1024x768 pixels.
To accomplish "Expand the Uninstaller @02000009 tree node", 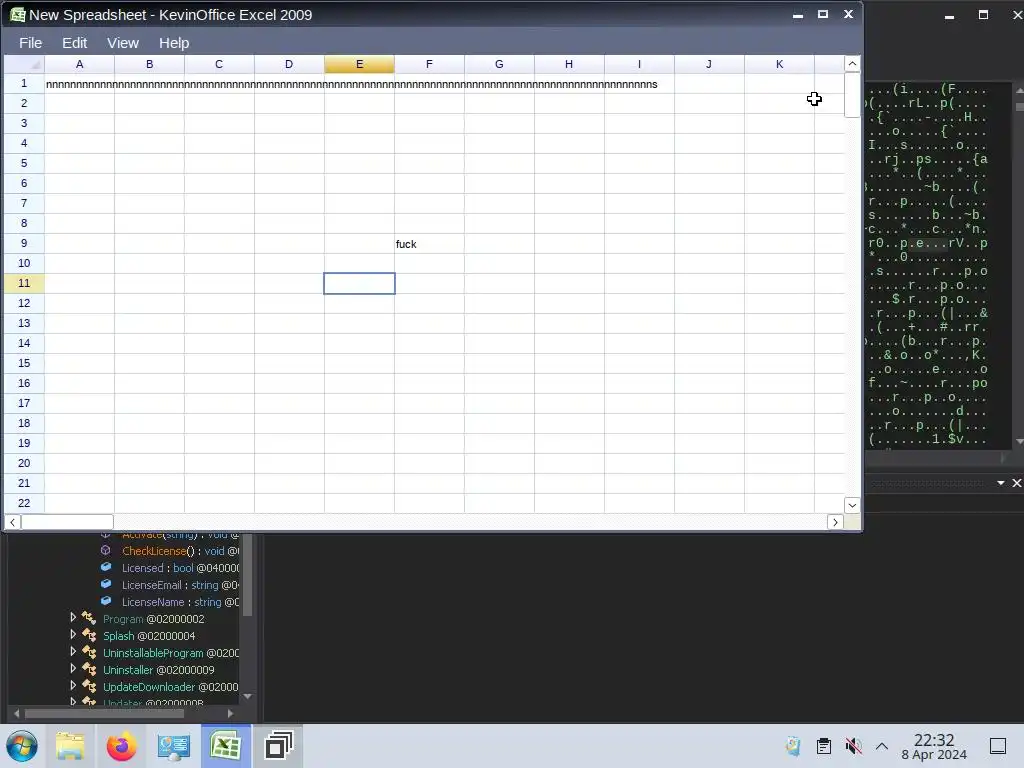I will (x=73, y=668).
